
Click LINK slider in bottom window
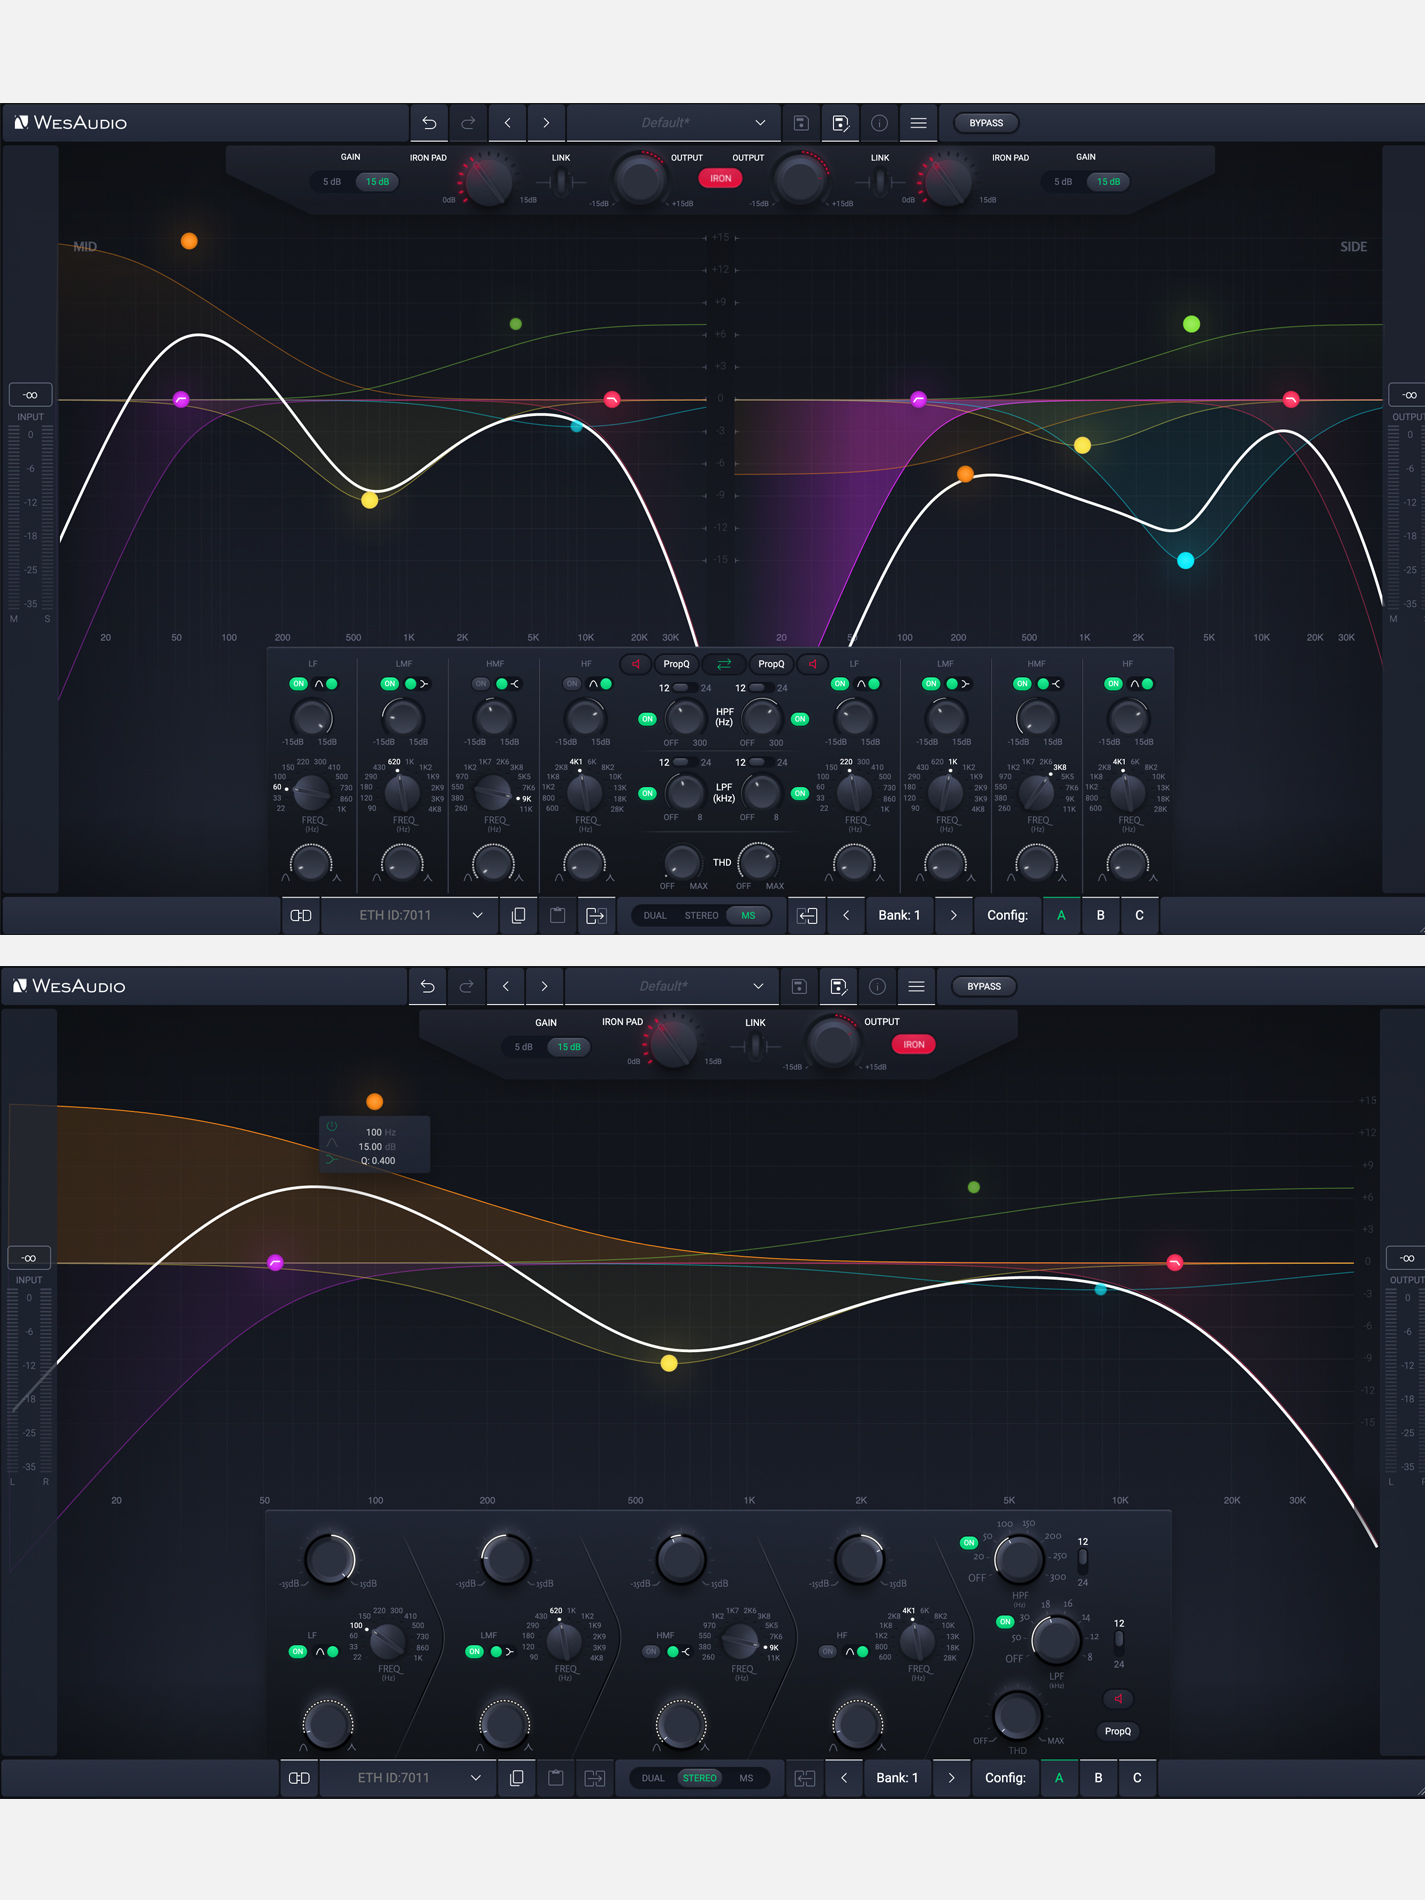755,1047
